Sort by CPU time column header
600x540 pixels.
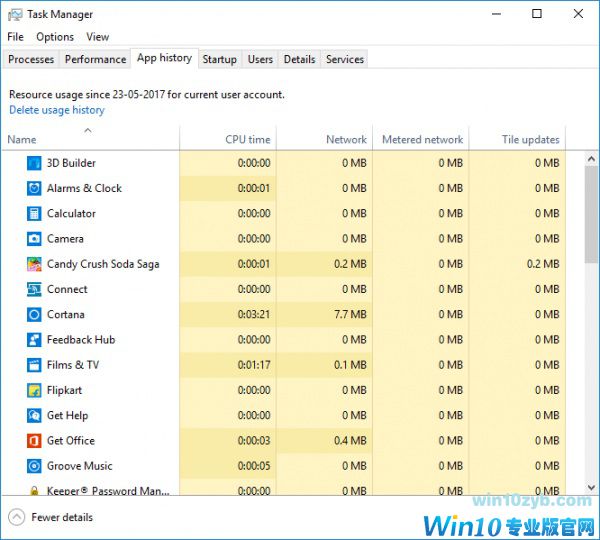[228, 139]
